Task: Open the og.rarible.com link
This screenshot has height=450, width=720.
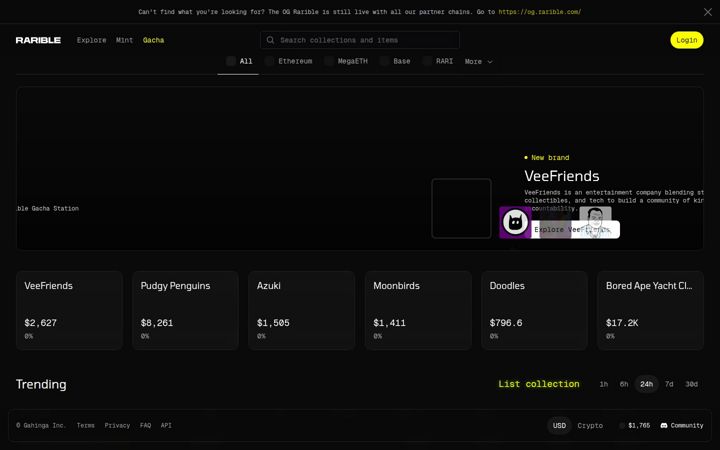Action: point(540,12)
